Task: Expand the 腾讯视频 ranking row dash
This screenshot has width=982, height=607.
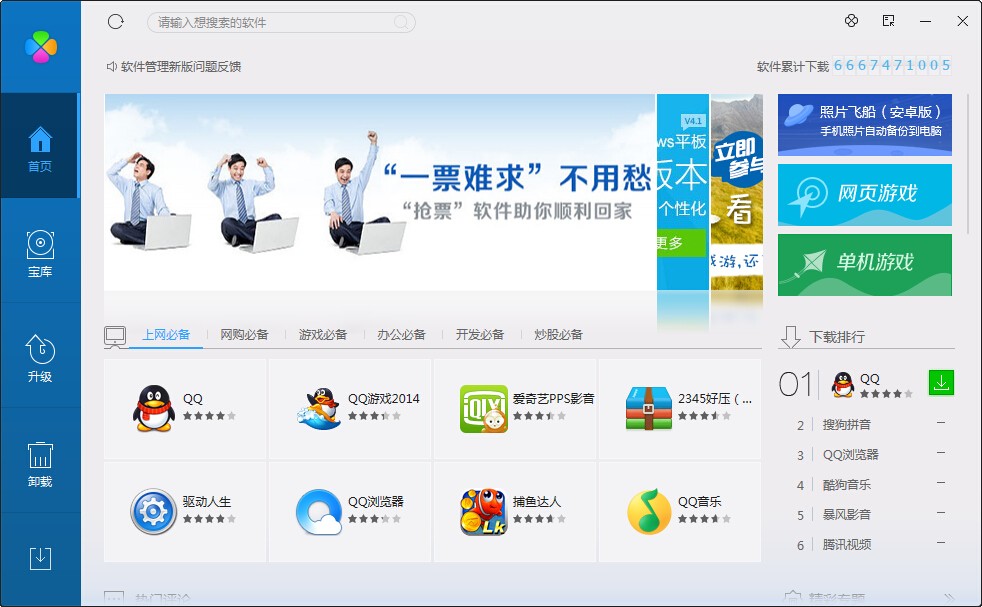Action: click(x=941, y=543)
